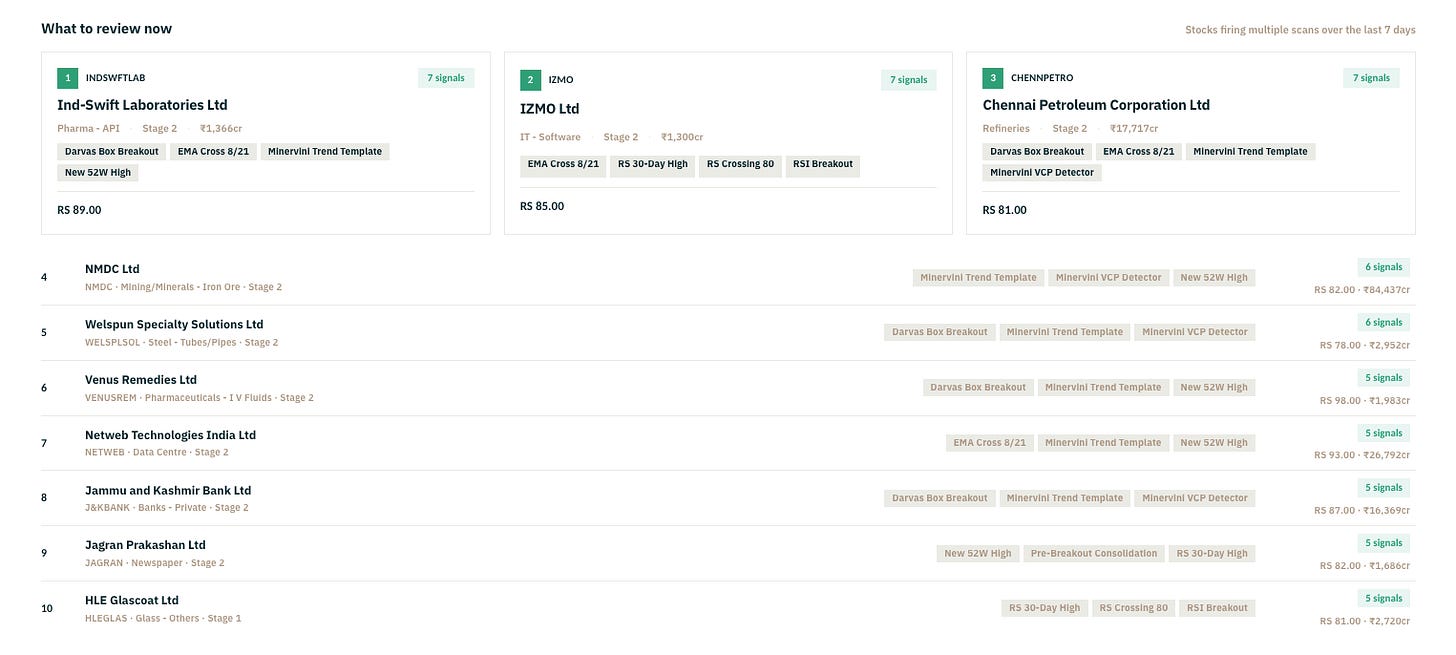Click RS 89.00 value on Ind-Swift card
Image resolution: width=1456 pixels, height=655 pixels.
(x=79, y=210)
